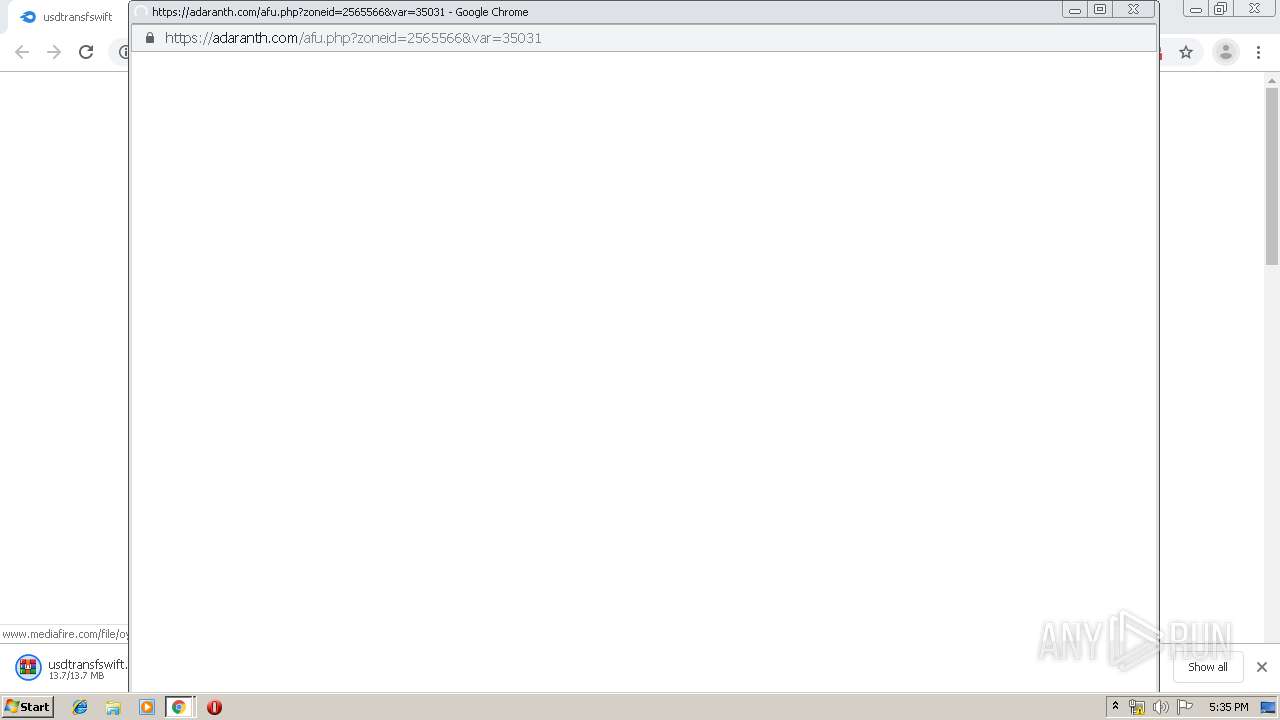Open the Chrome profile avatar menu
The height and width of the screenshot is (720, 1280).
click(x=1225, y=52)
